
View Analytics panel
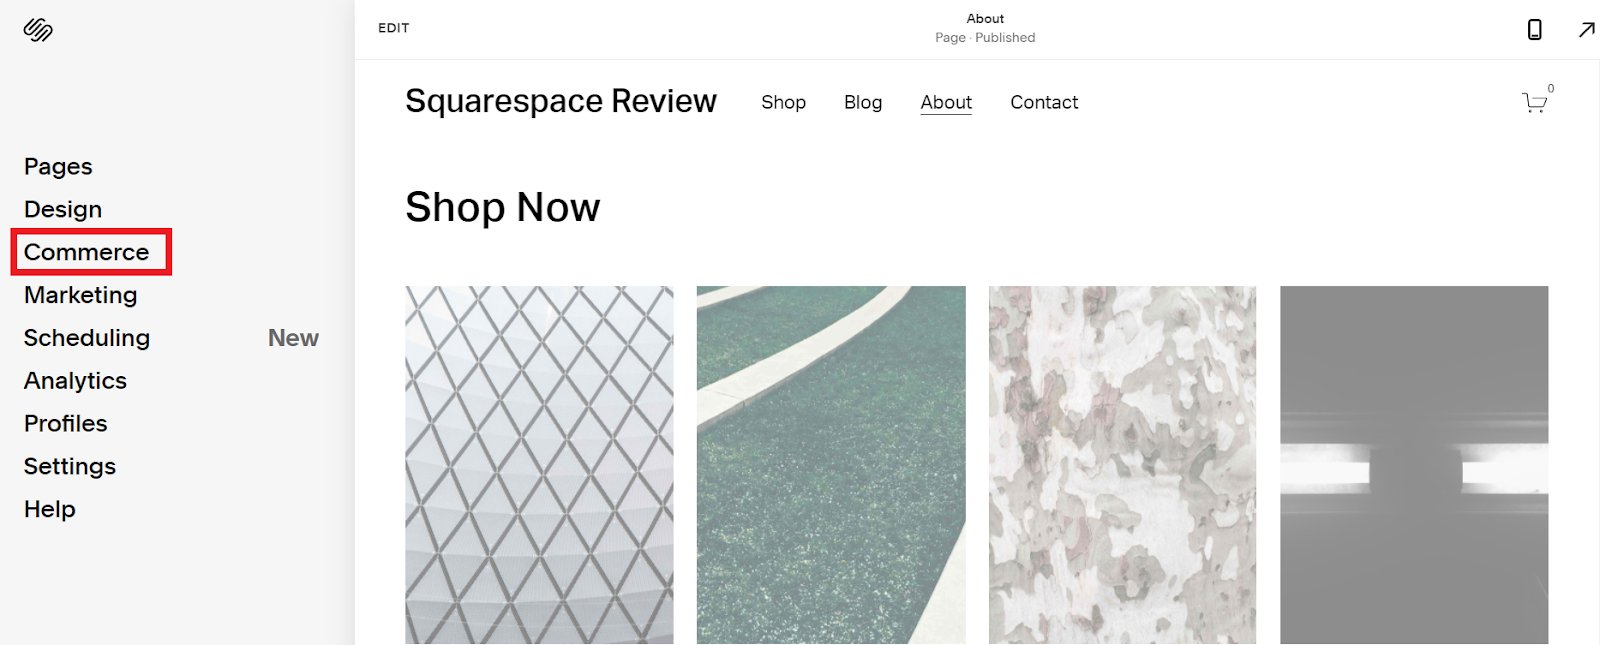pyautogui.click(x=75, y=381)
